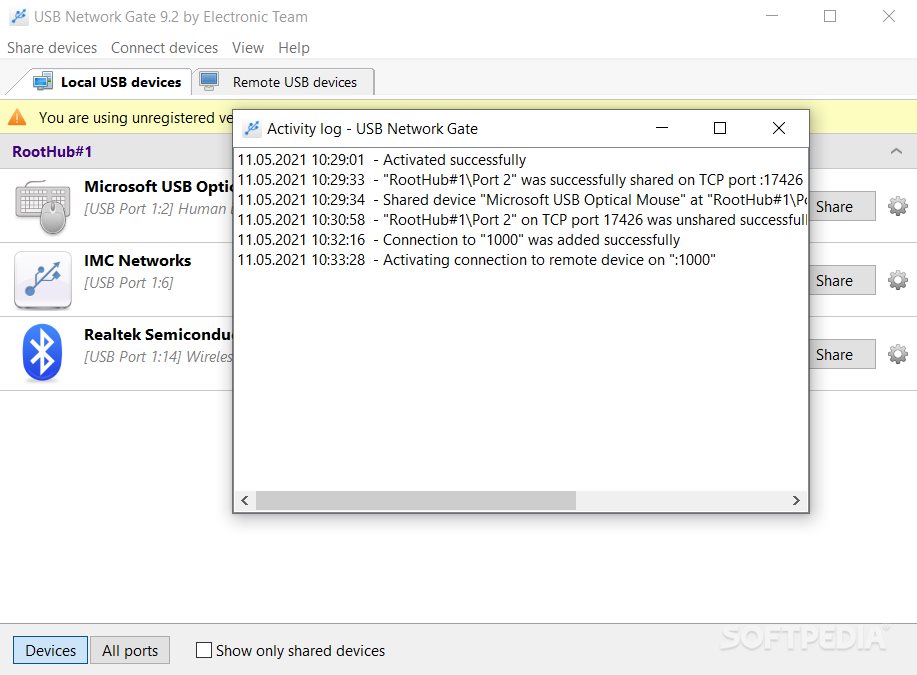Click the gear icon for Microsoft USB Optical Mouse
The image size is (917, 675).
(897, 206)
